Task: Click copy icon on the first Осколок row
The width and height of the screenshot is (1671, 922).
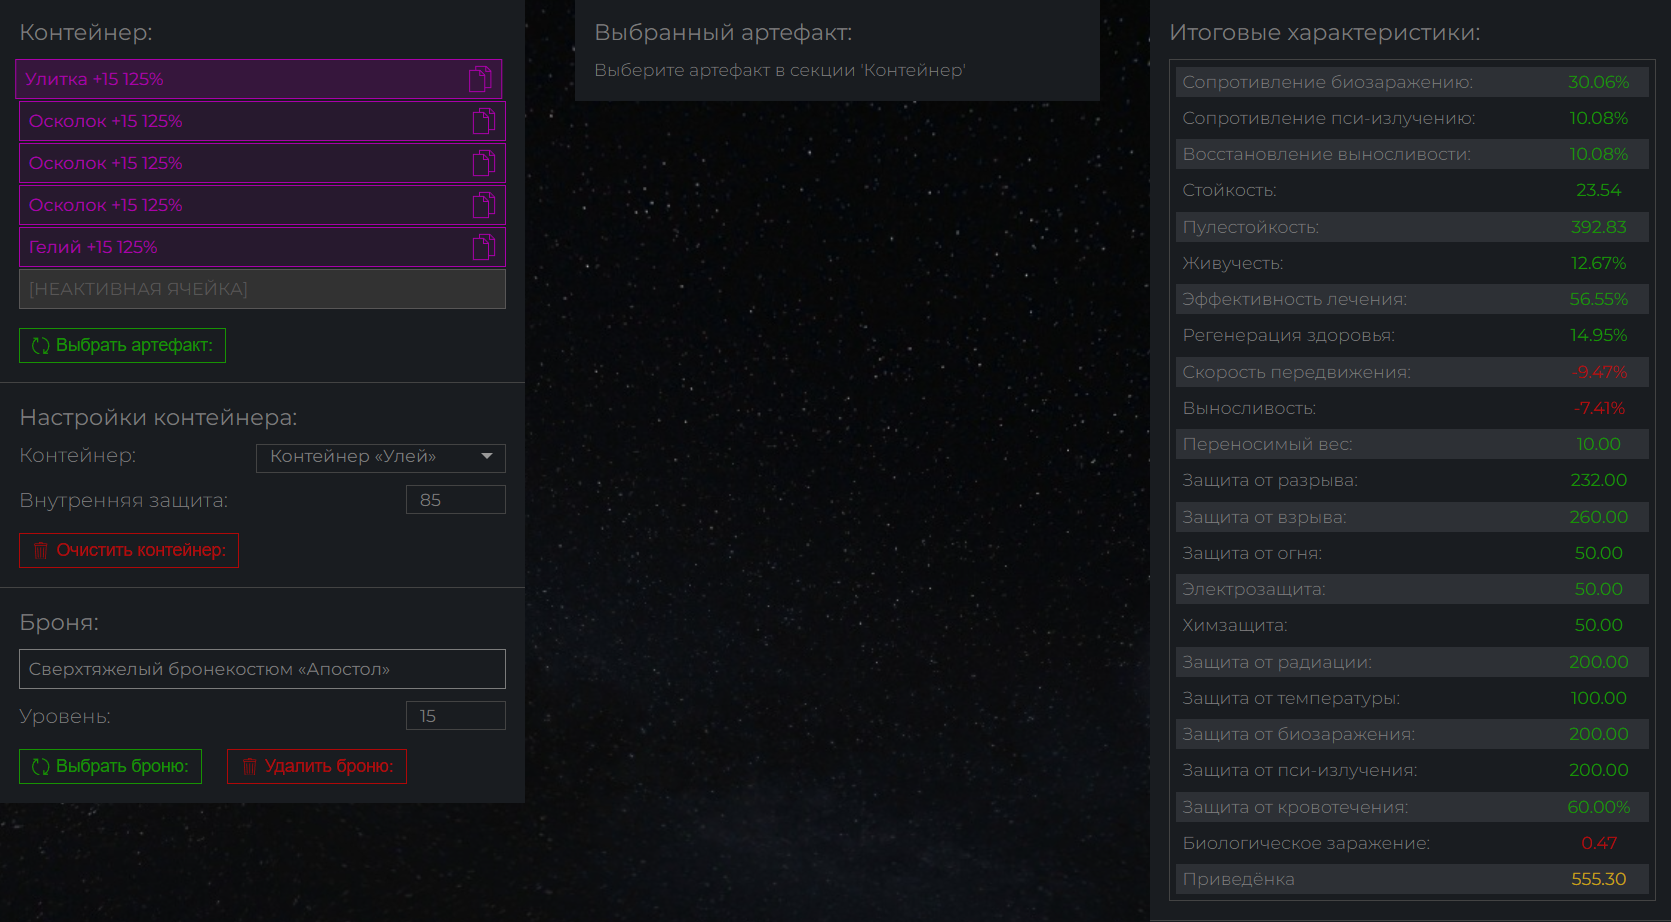Action: click(484, 121)
